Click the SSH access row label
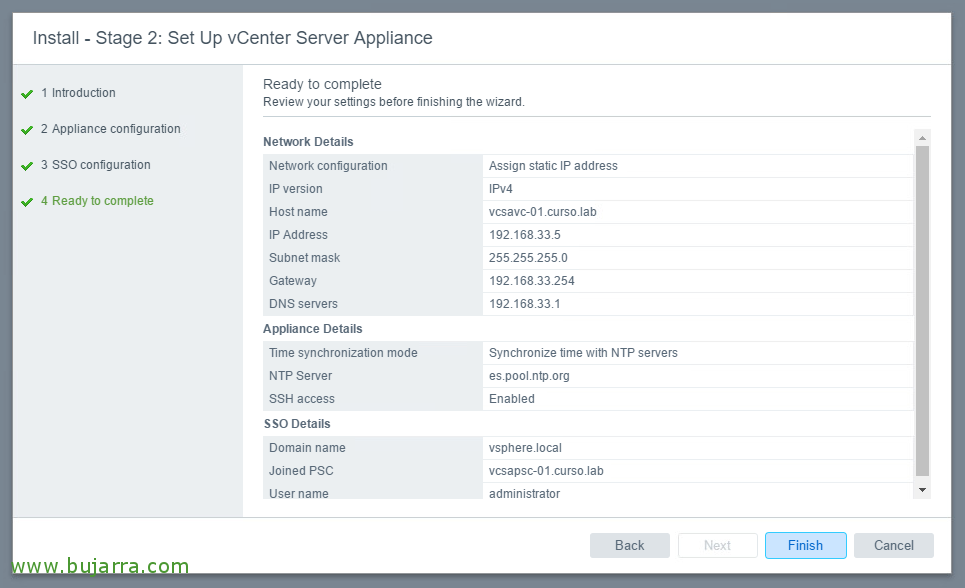The height and width of the screenshot is (588, 965). [x=302, y=399]
